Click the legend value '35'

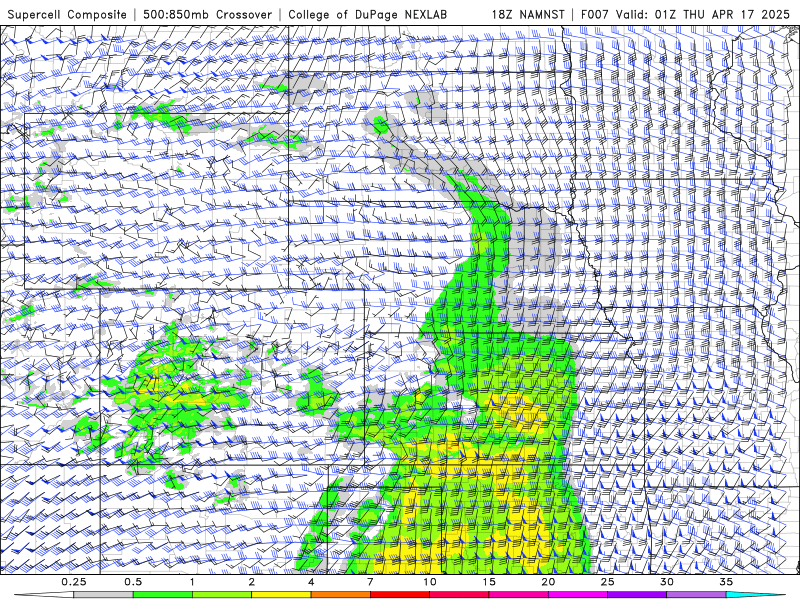tap(726, 582)
